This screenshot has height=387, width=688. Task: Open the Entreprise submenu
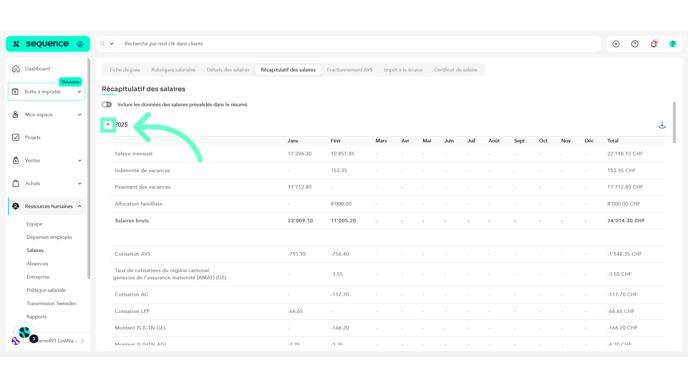pyautogui.click(x=38, y=277)
